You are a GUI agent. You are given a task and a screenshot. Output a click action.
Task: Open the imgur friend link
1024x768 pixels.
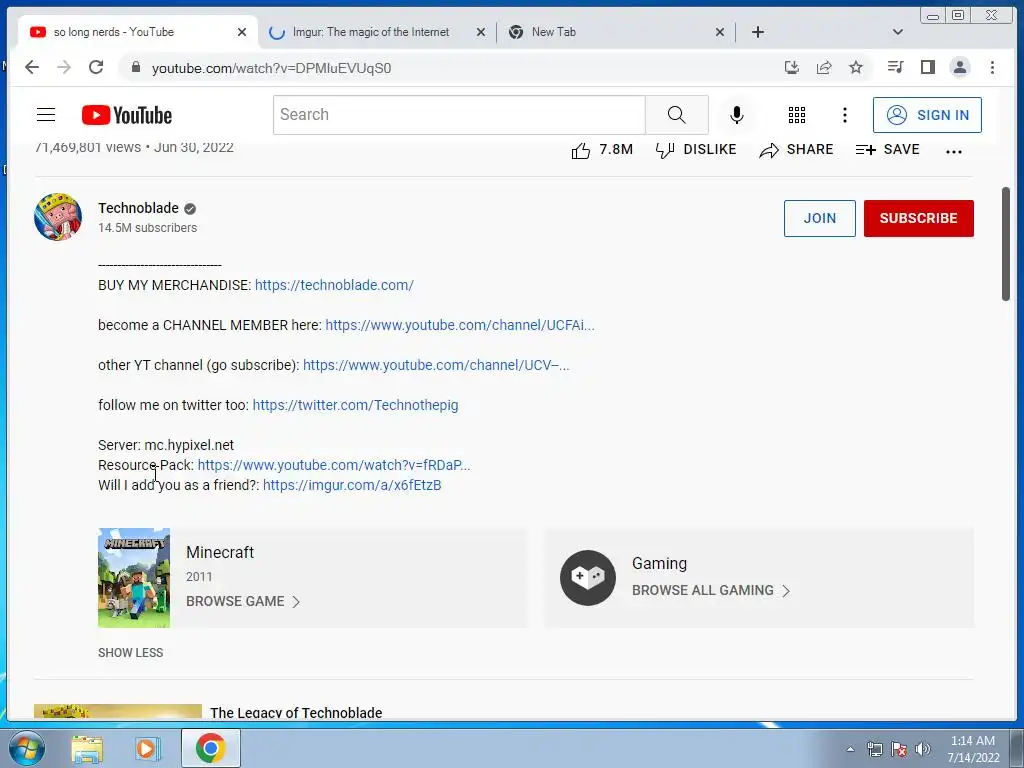point(352,485)
